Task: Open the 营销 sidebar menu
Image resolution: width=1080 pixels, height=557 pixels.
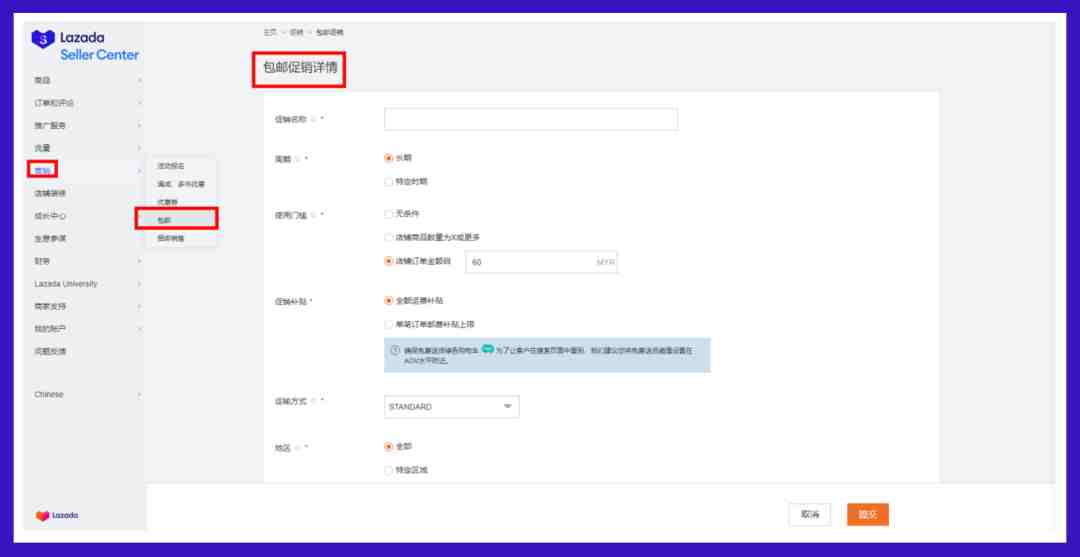Action: (x=43, y=170)
